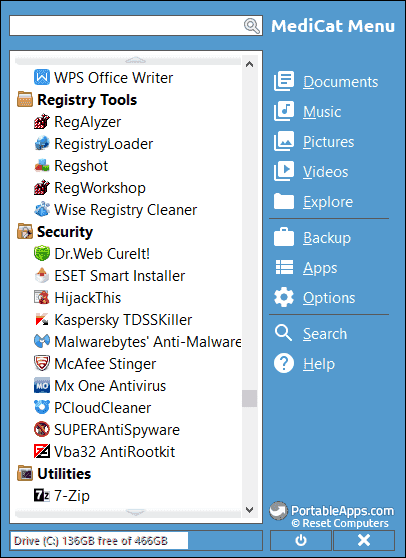
Task: Click the SUPERAntiSpyware icon
Action: pos(42,430)
